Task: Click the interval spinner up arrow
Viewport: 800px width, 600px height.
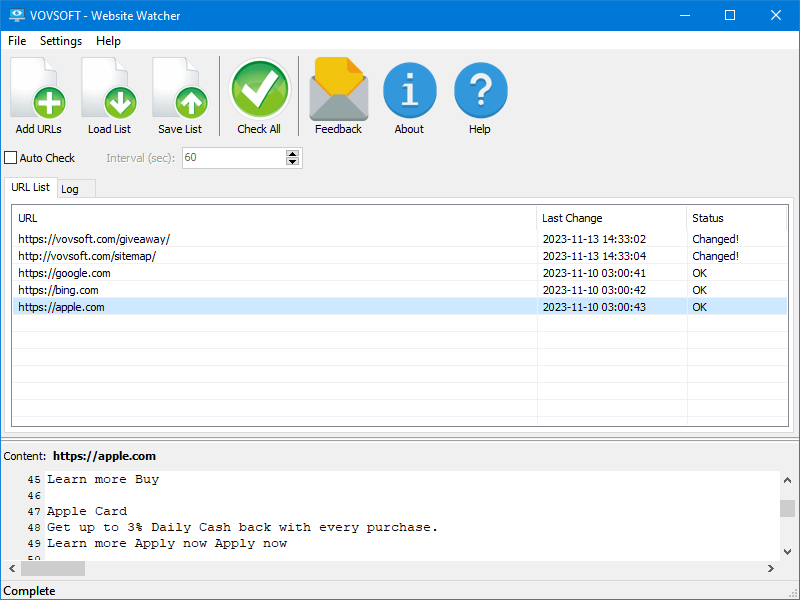Action: pyautogui.click(x=291, y=153)
